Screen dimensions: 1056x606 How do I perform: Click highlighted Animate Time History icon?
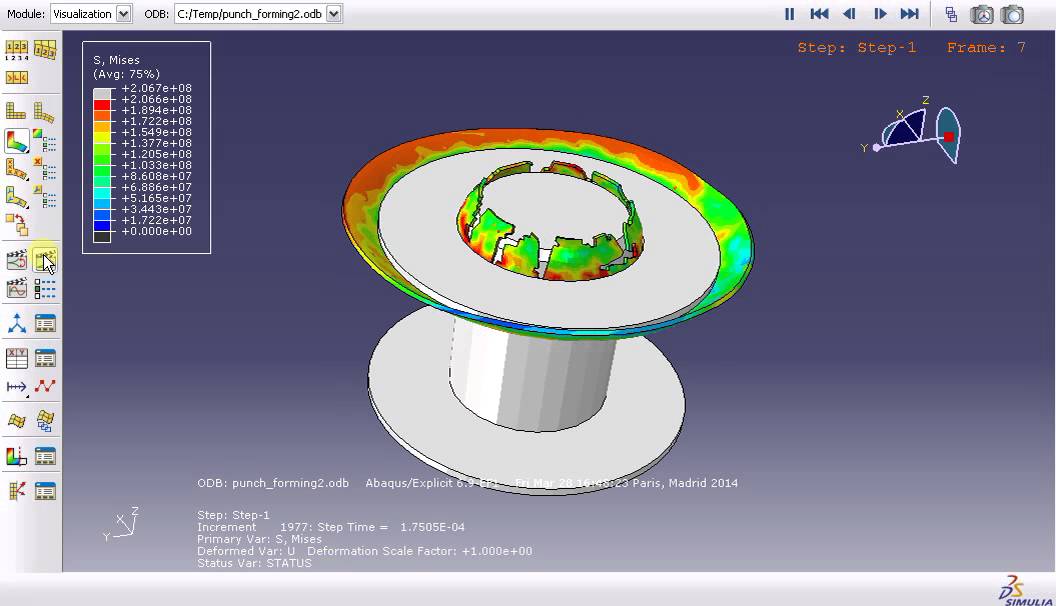pos(45,261)
